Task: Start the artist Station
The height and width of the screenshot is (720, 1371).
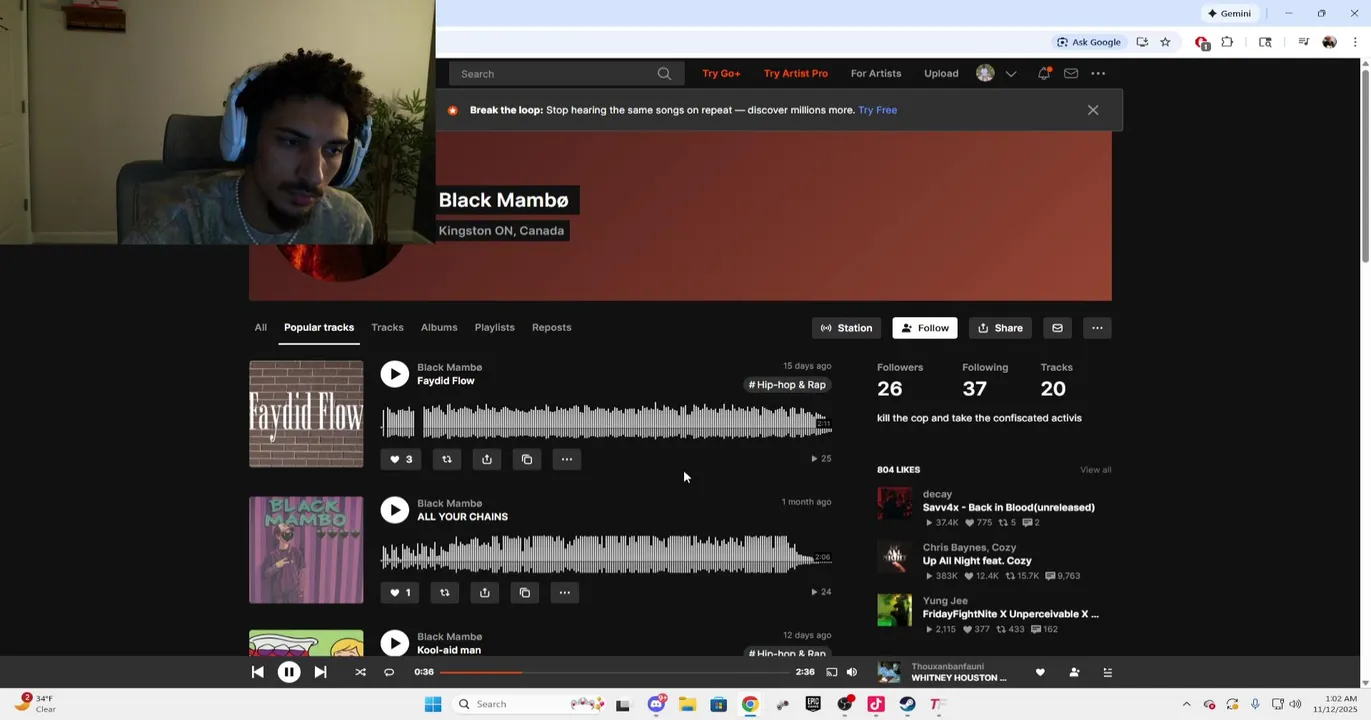Action: [846, 328]
